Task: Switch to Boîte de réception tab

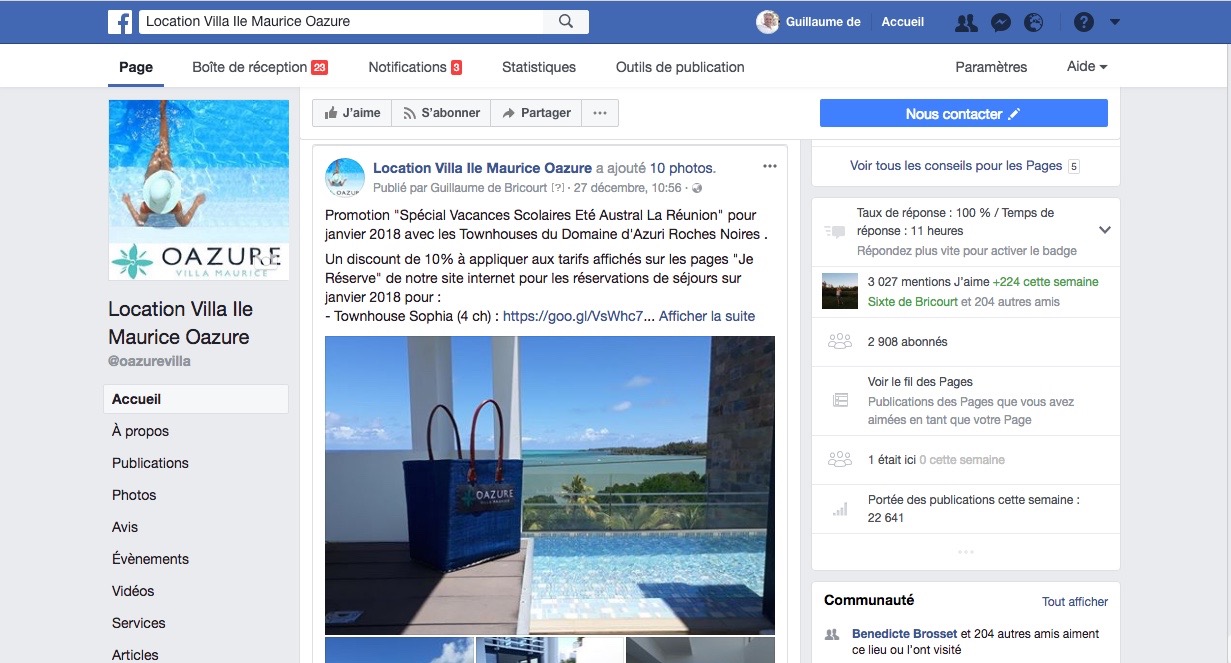Action: 259,67
